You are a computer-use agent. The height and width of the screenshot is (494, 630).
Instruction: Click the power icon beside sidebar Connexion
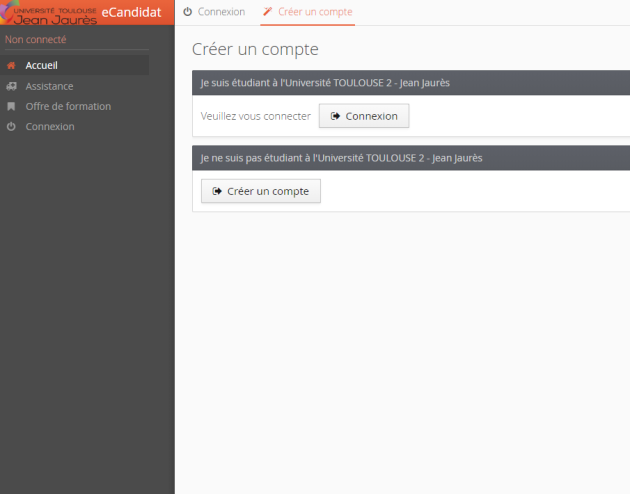click(11, 127)
